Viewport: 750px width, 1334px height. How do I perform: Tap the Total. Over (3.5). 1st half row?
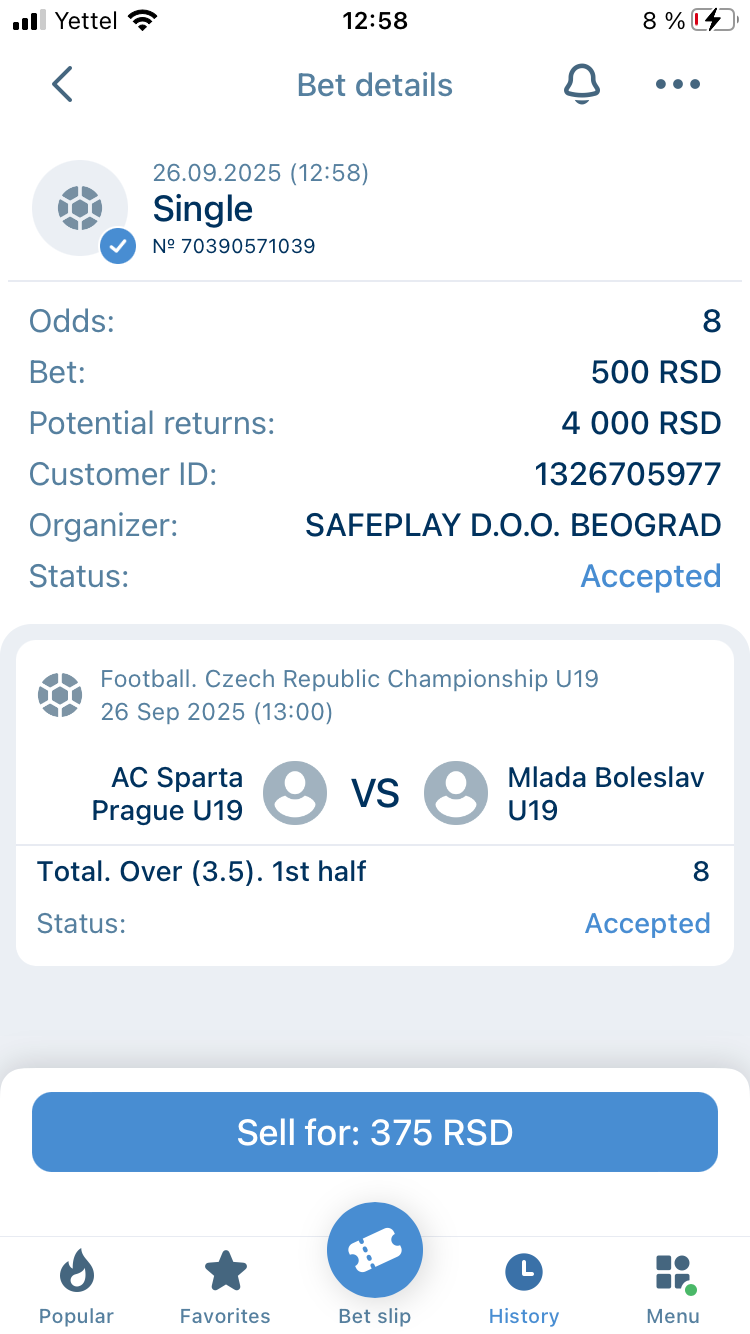click(202, 872)
